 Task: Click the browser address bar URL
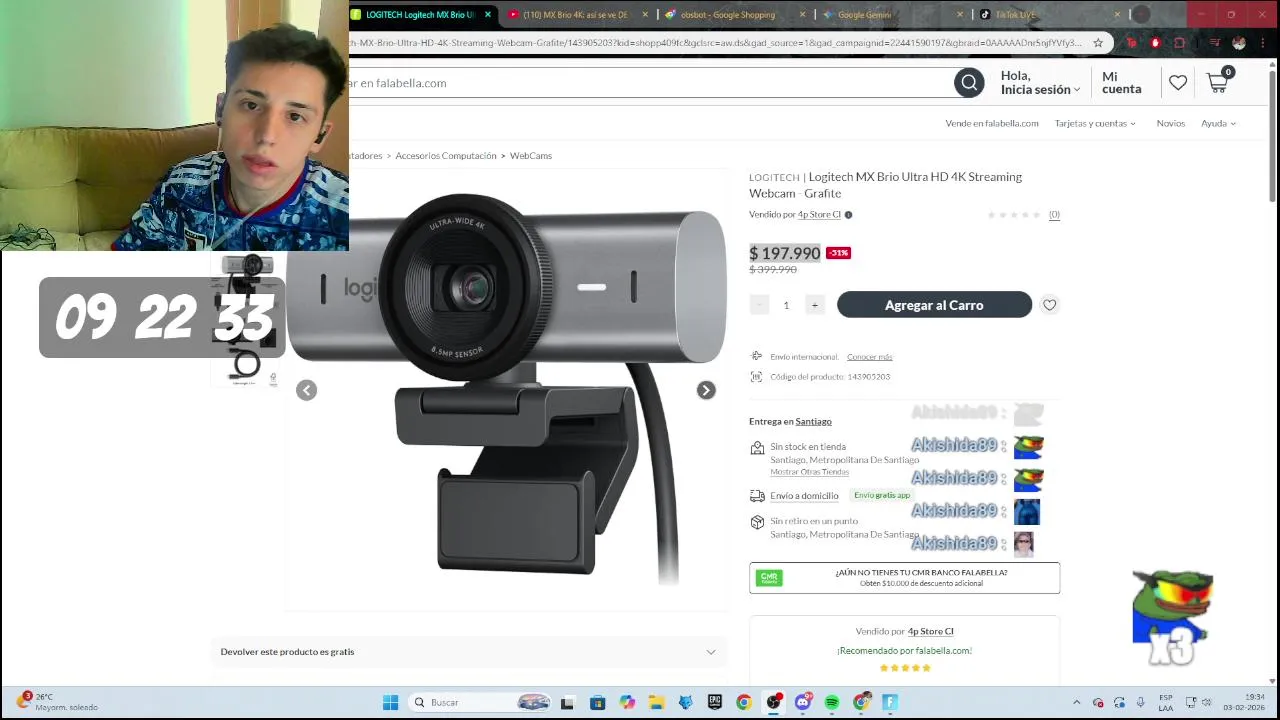[714, 43]
